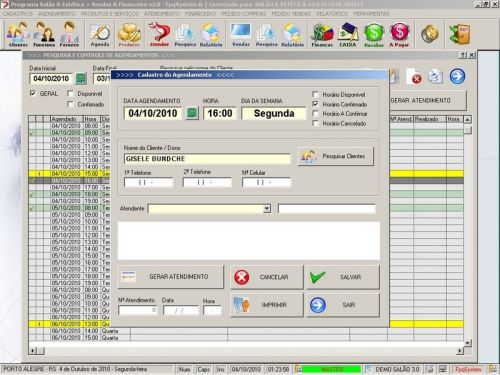Click GERAR ATENDIMENTO in the dialog
The height and width of the screenshot is (375, 500).
(x=171, y=277)
